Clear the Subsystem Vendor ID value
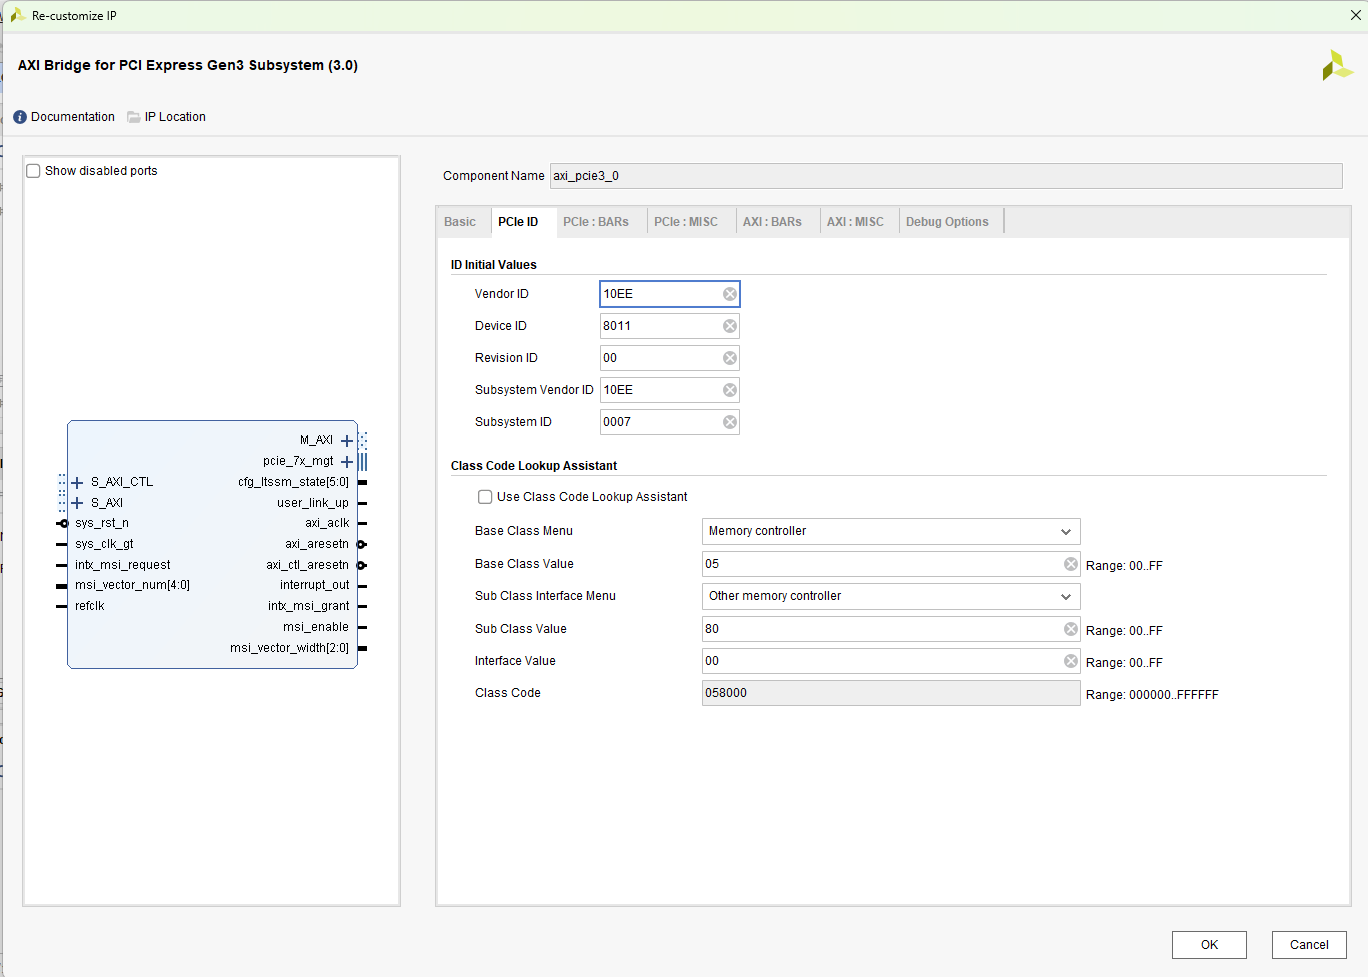Screen dimensions: 1368x977 click(x=730, y=390)
